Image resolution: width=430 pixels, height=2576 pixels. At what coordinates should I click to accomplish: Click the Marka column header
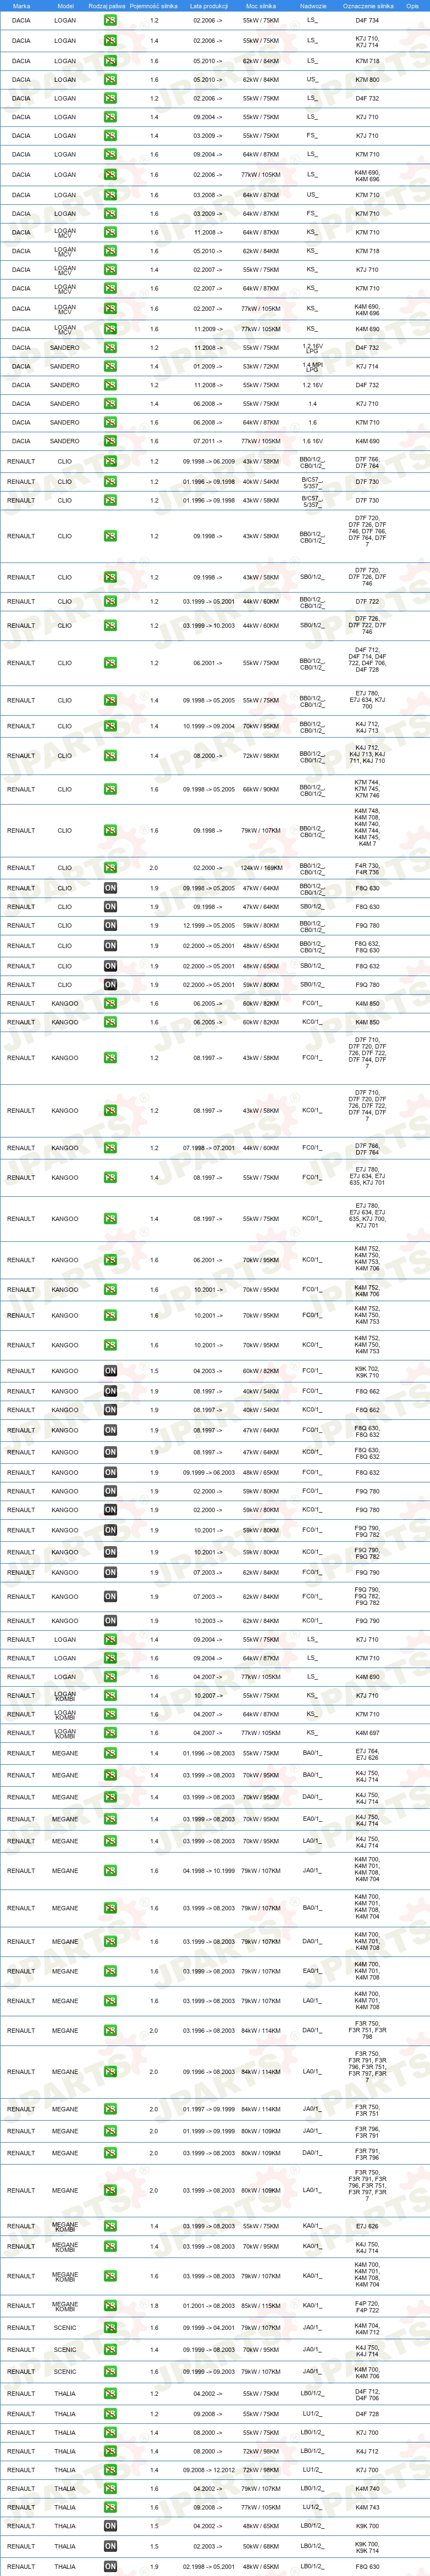(x=21, y=5)
